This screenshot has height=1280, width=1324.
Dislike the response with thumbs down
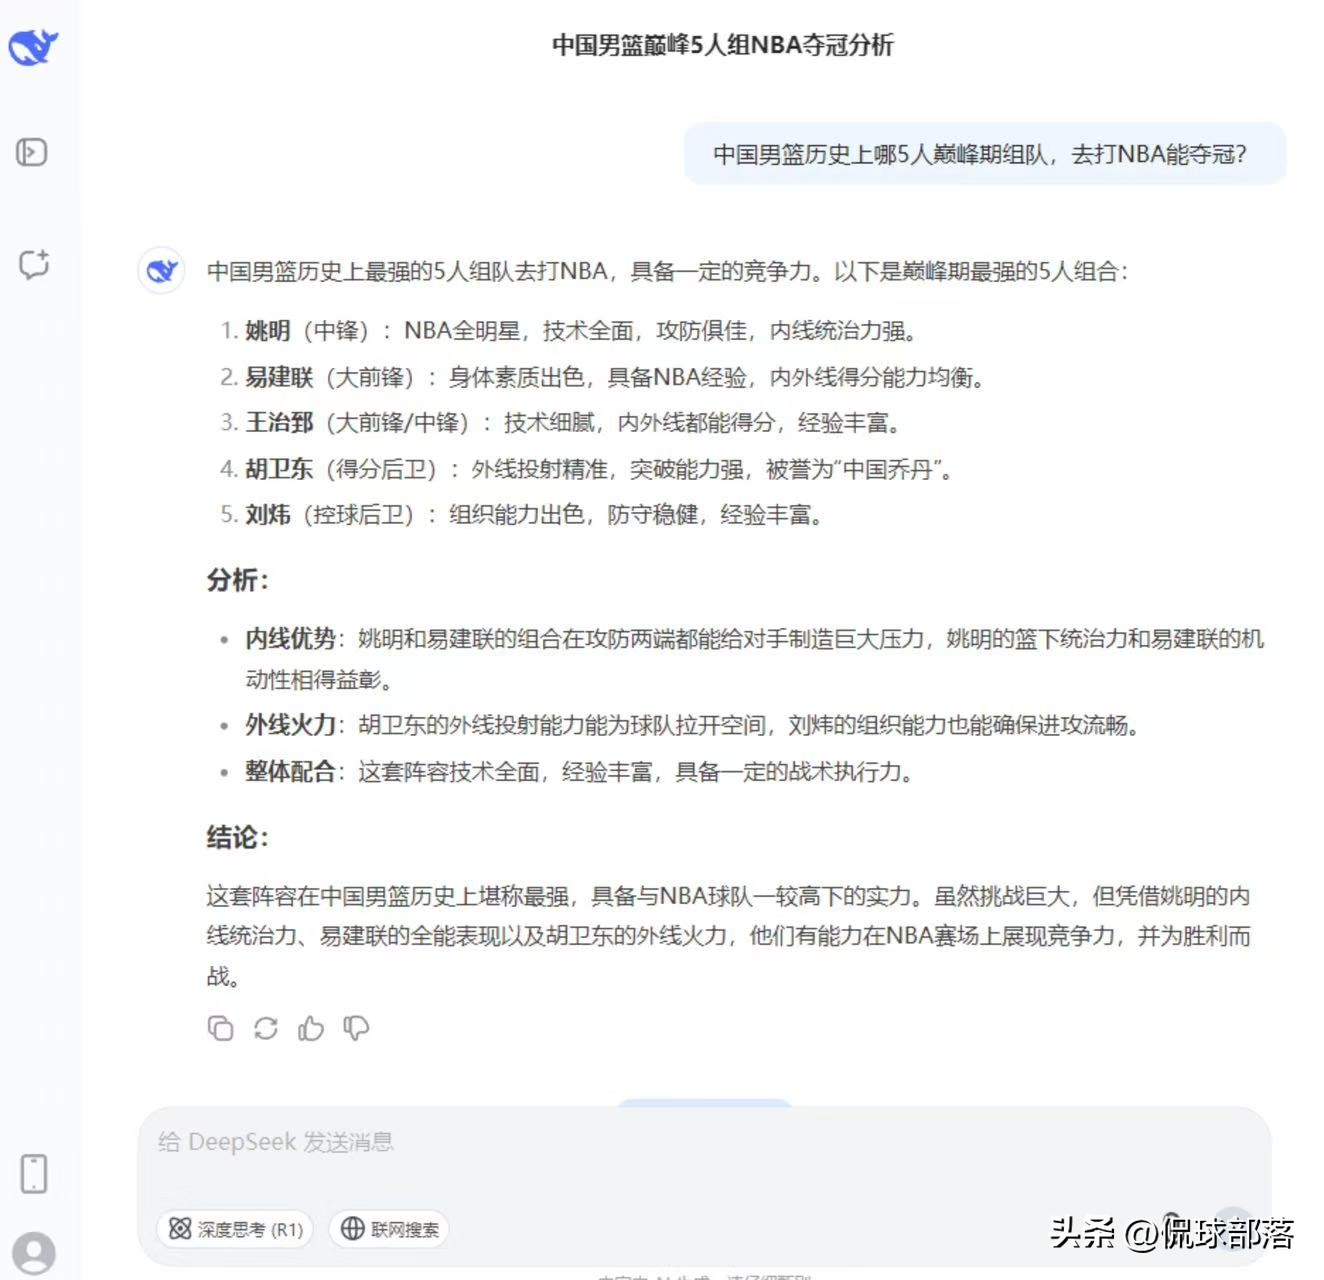(x=356, y=1028)
